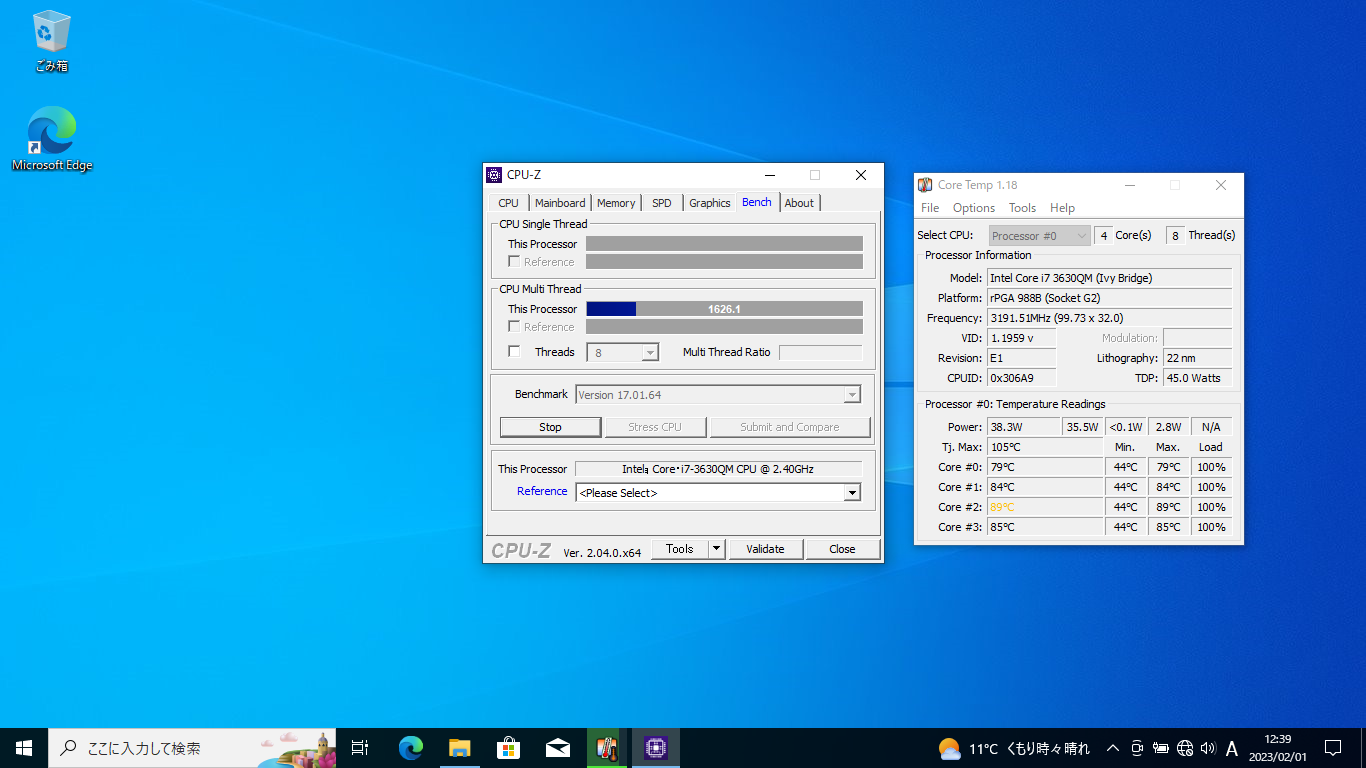Screen dimensions: 1366x768
Task: Click the Task View taskbar icon
Action: click(x=360, y=747)
